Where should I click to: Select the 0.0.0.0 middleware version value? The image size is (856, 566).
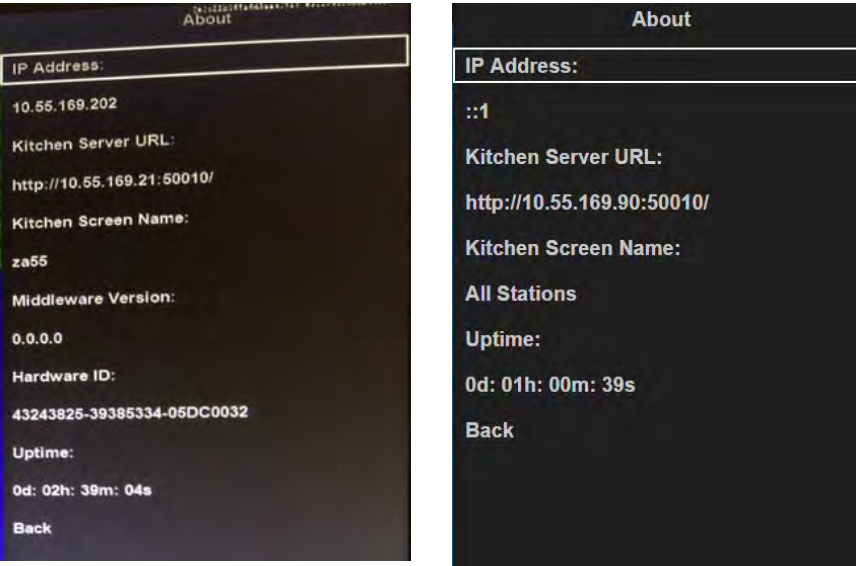37,339
